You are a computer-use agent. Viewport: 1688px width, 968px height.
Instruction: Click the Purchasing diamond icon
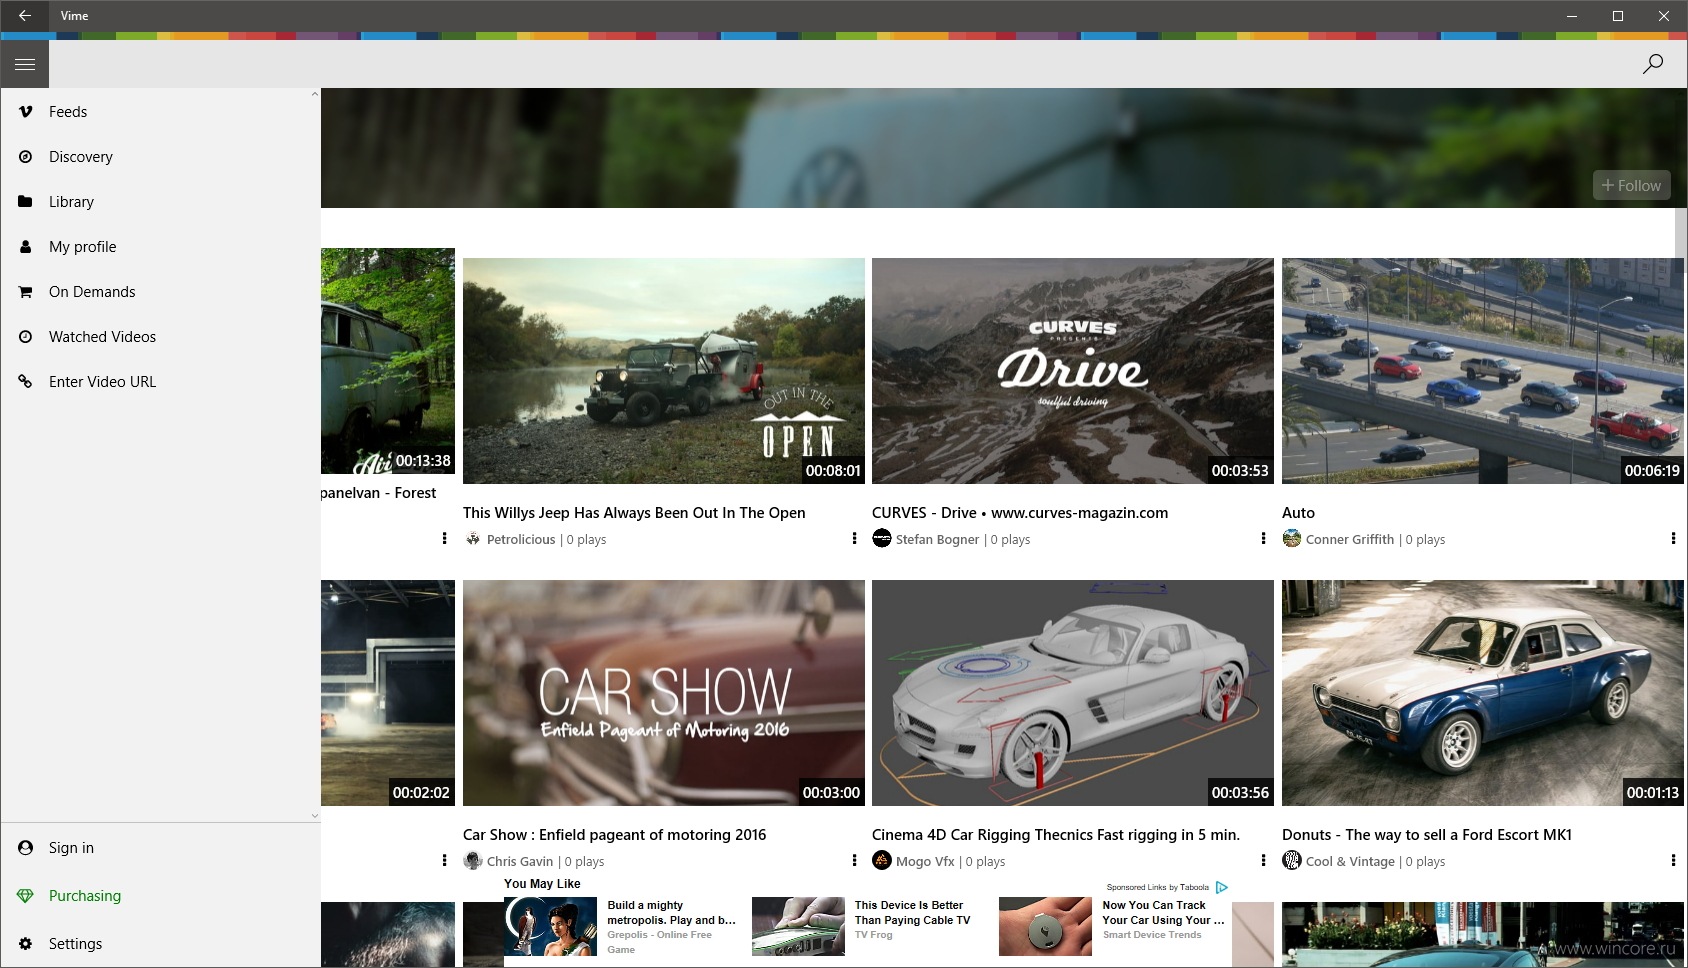[26, 896]
